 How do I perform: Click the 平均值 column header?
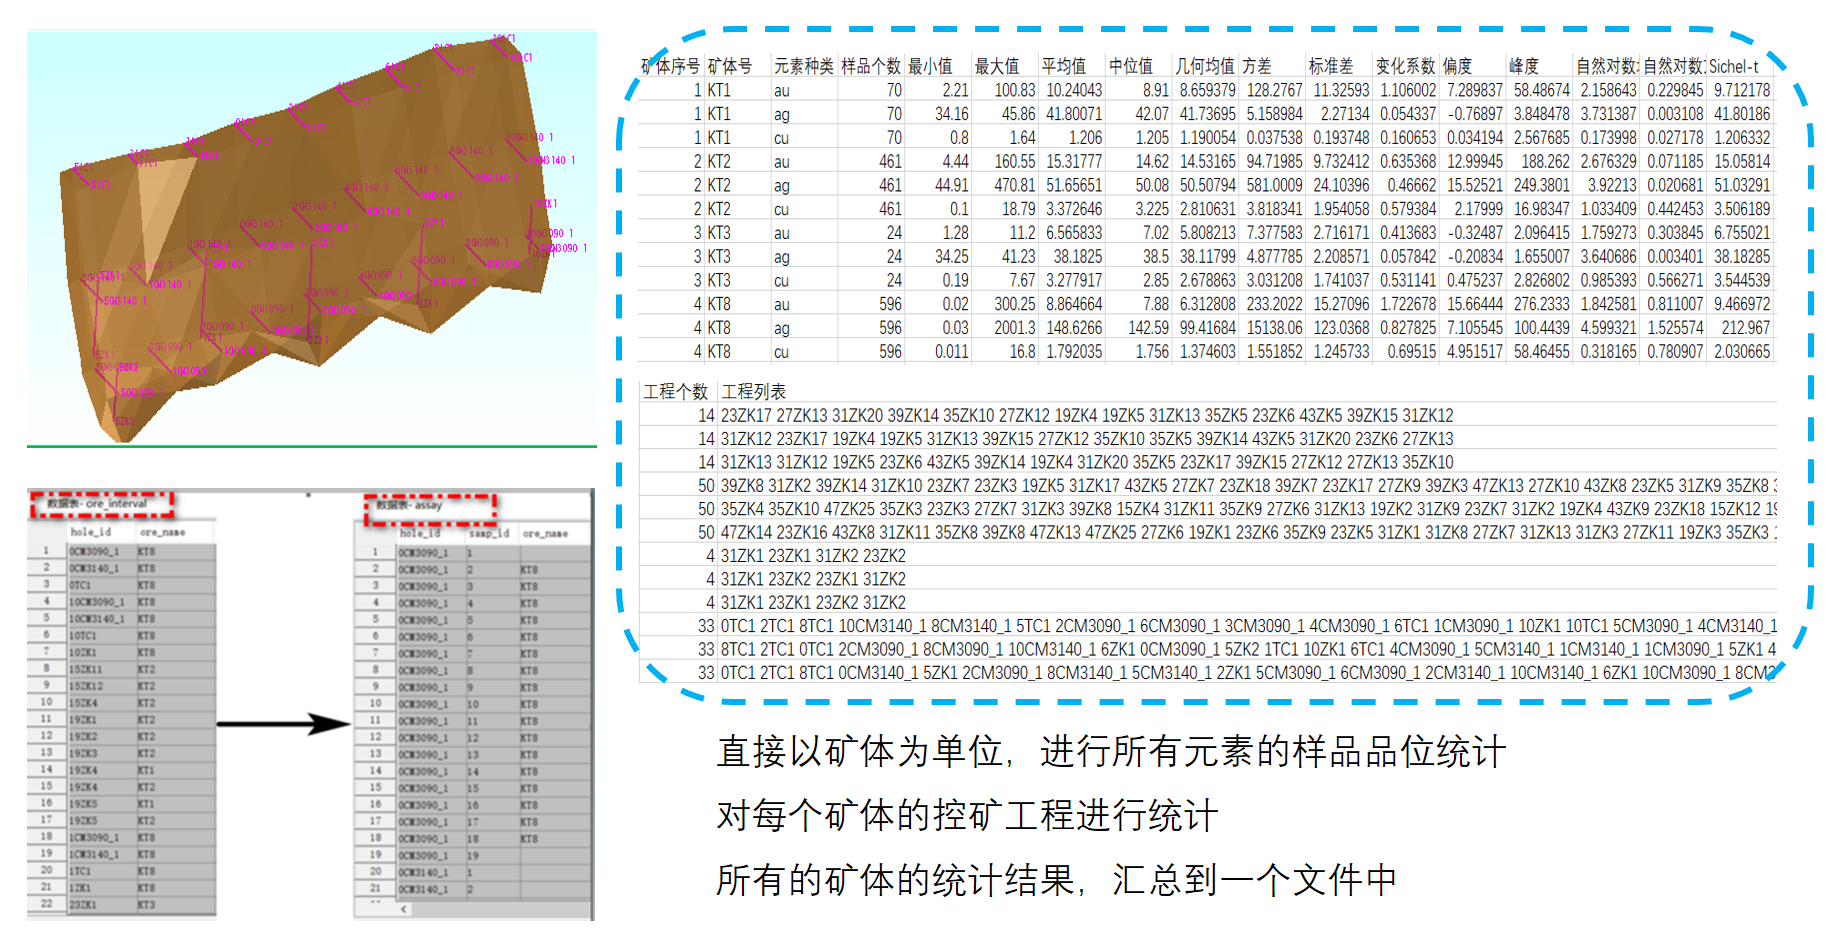1063,66
